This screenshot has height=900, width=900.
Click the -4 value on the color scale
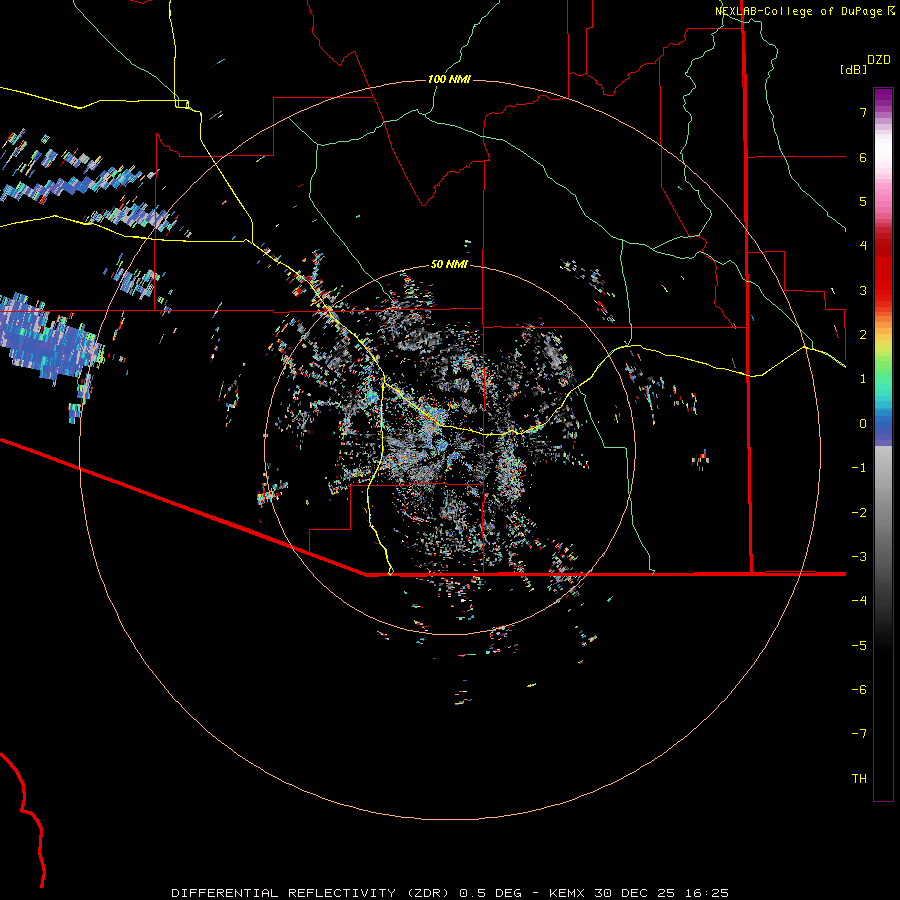pos(859,601)
